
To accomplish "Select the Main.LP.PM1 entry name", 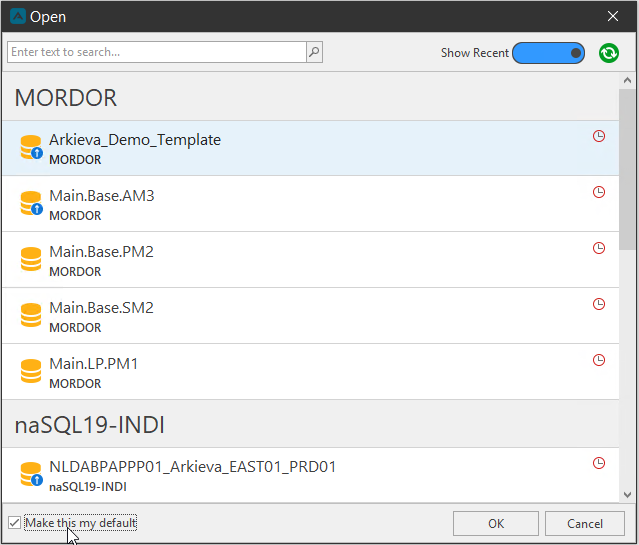I will click(x=94, y=364).
